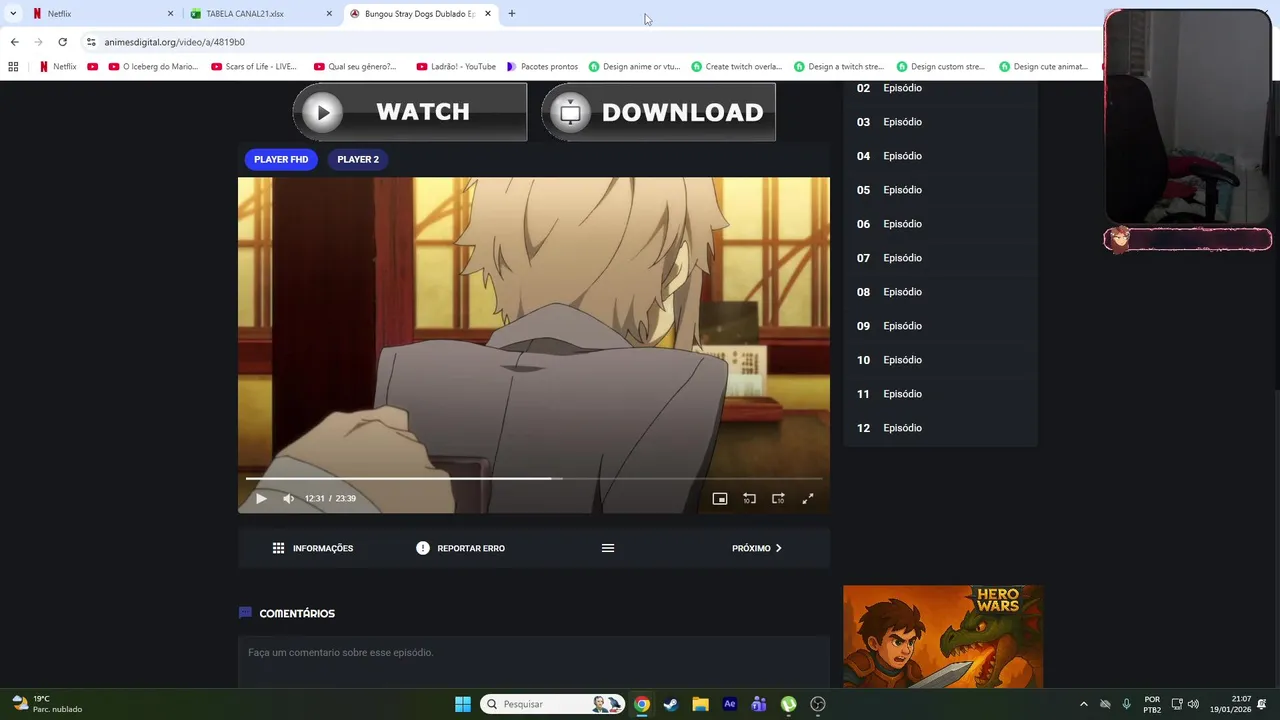The height and width of the screenshot is (720, 1280).
Task: Select episode 10 in list
Action: (940, 360)
